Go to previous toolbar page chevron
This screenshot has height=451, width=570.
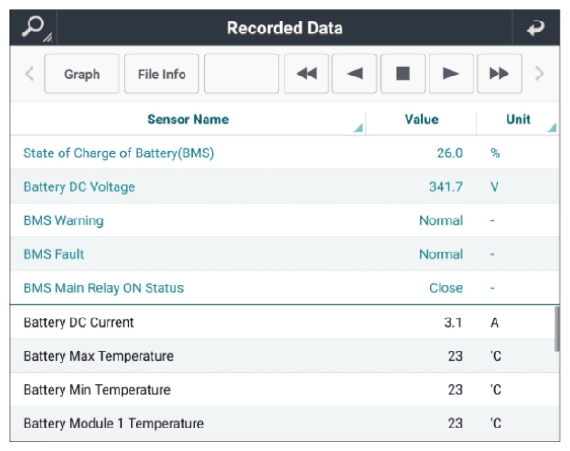point(29,74)
